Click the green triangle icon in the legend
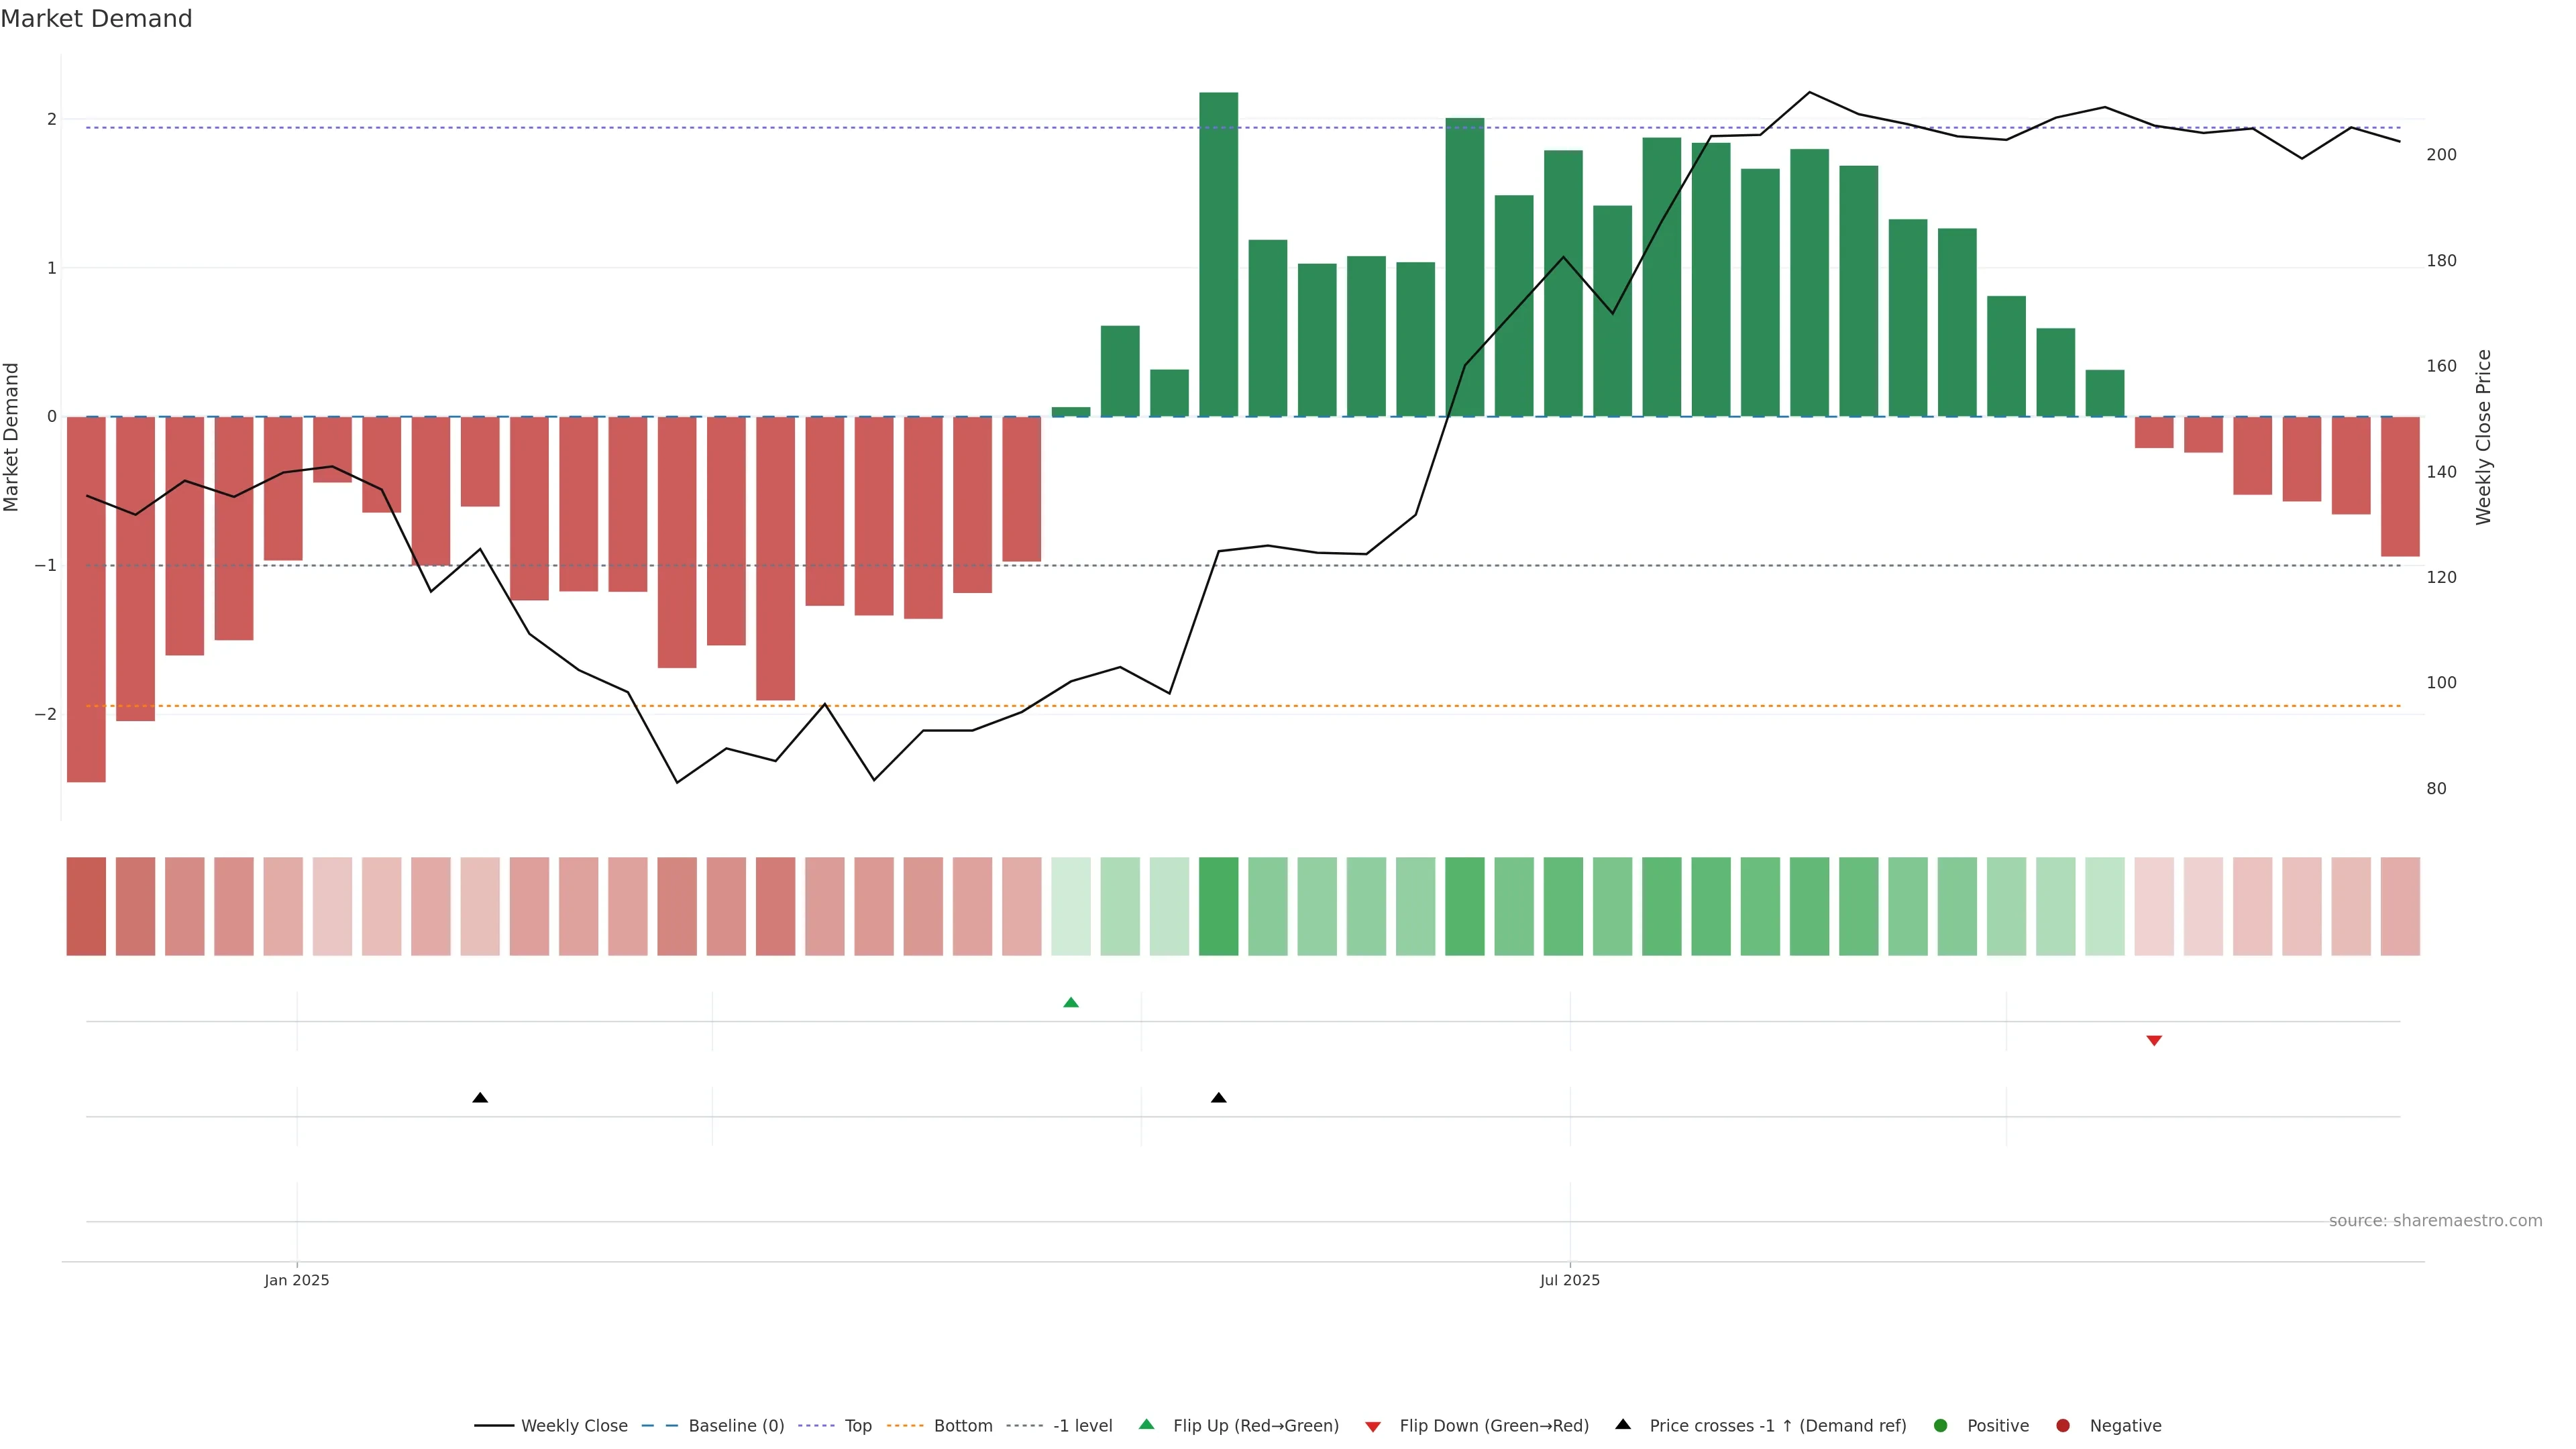2576x1449 pixels. pyautogui.click(x=1146, y=1424)
